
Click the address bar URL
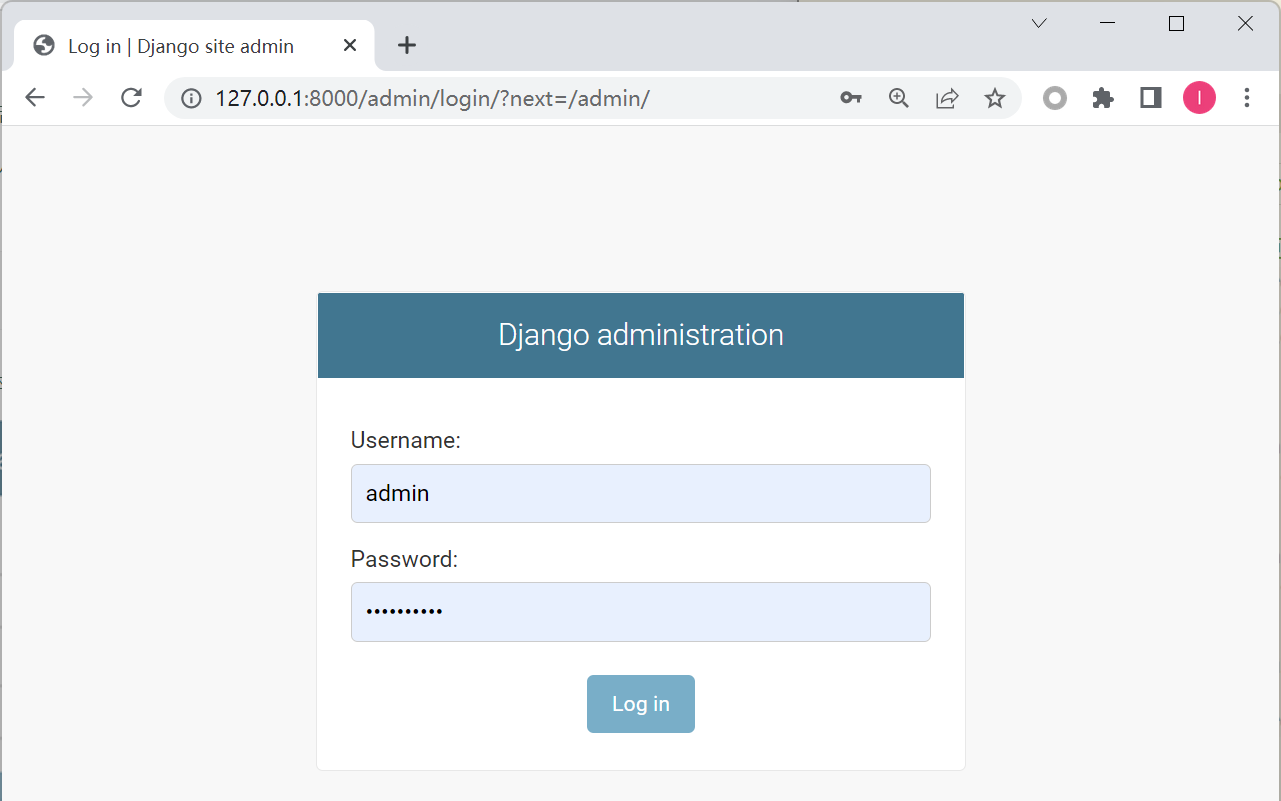433,98
